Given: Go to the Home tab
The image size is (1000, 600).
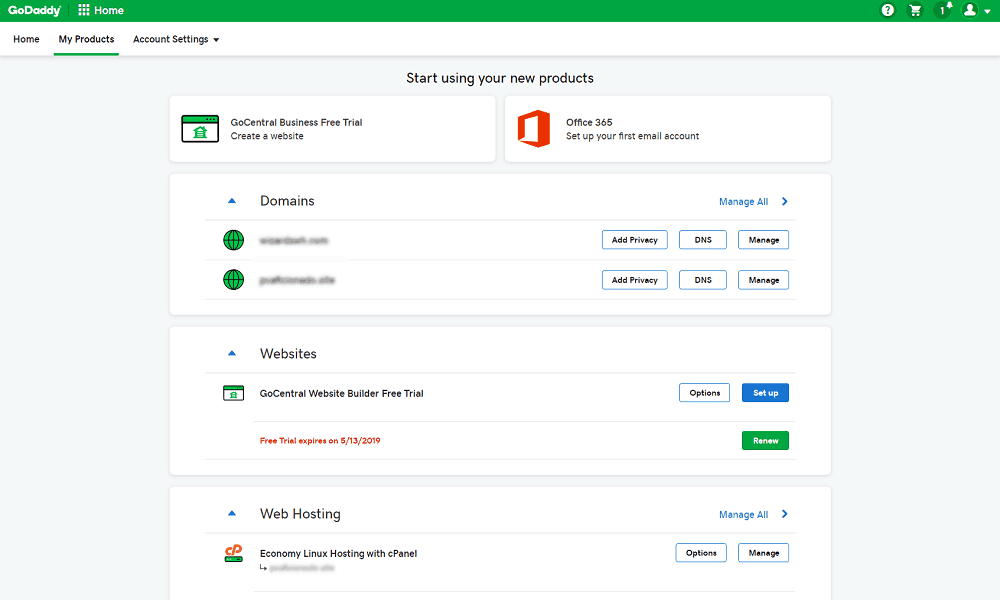Looking at the screenshot, I should pos(26,39).
